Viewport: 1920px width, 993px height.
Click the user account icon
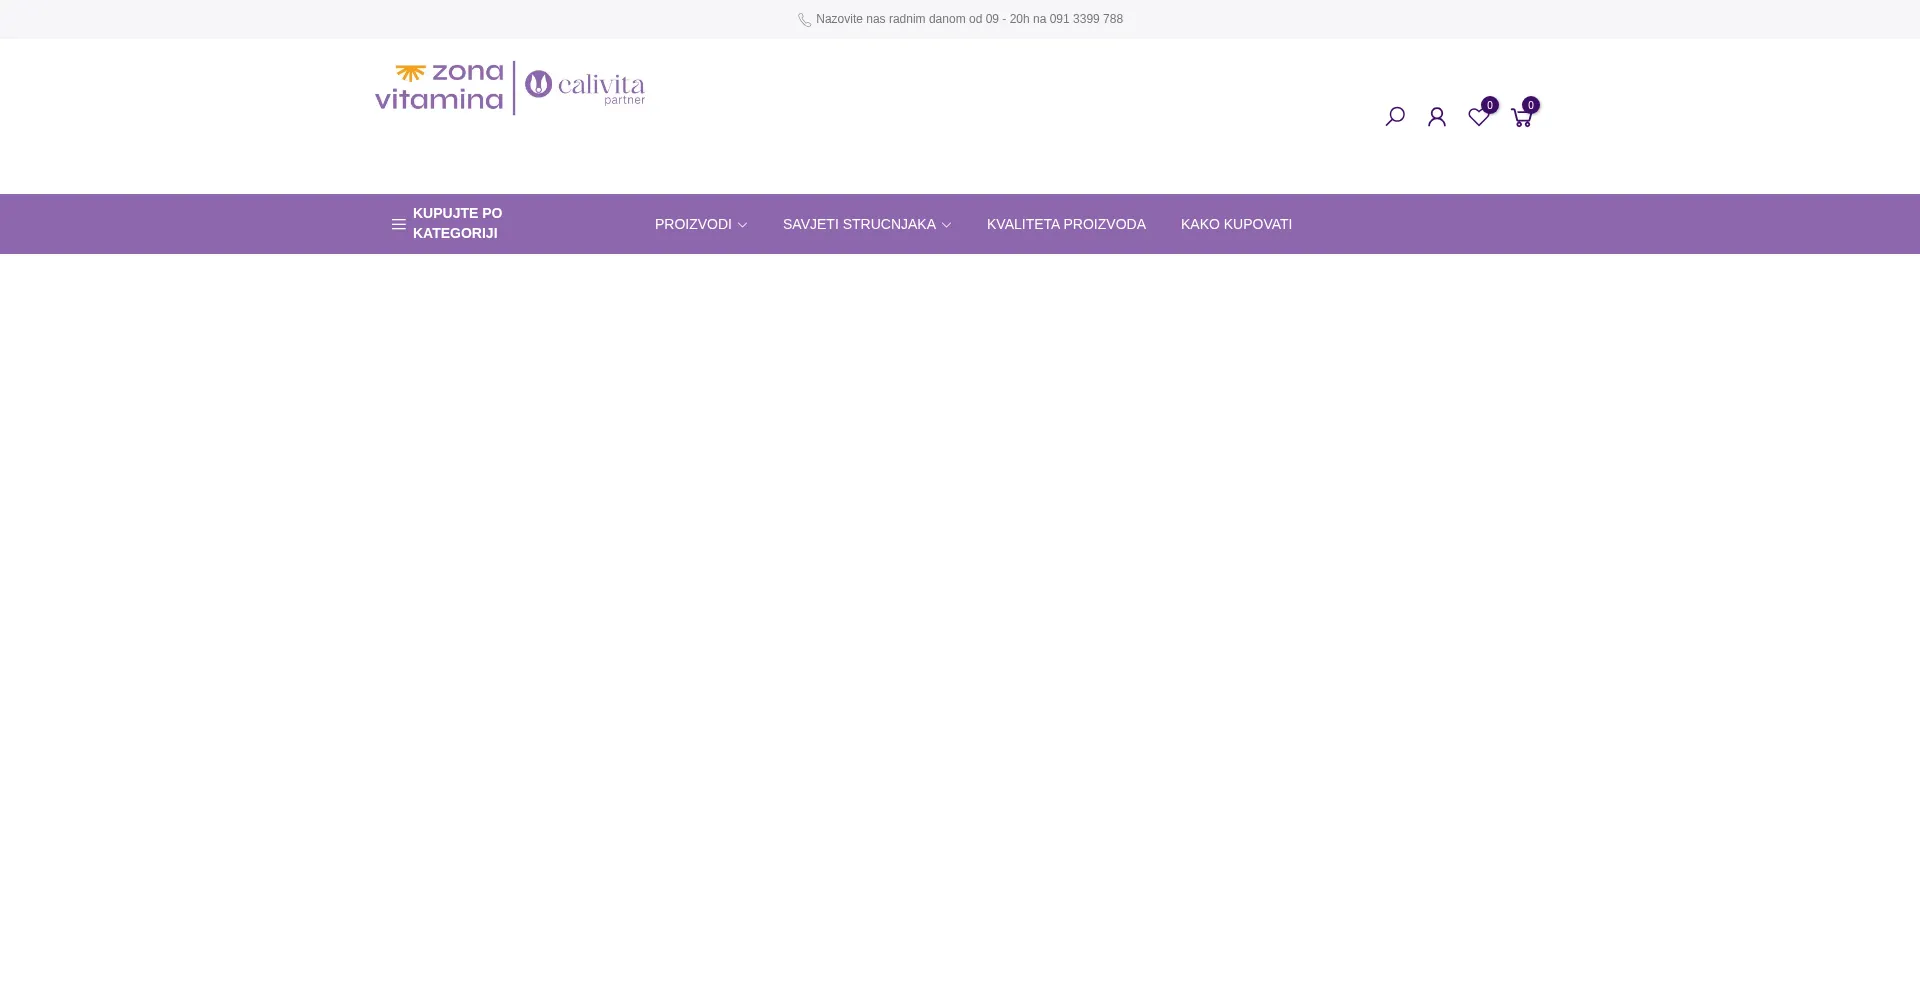pyautogui.click(x=1437, y=117)
